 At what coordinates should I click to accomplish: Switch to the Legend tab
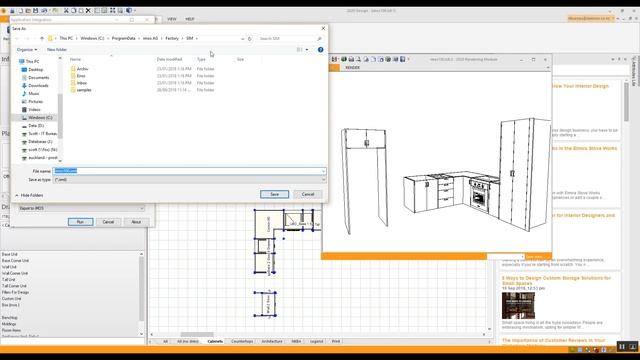(x=316, y=341)
